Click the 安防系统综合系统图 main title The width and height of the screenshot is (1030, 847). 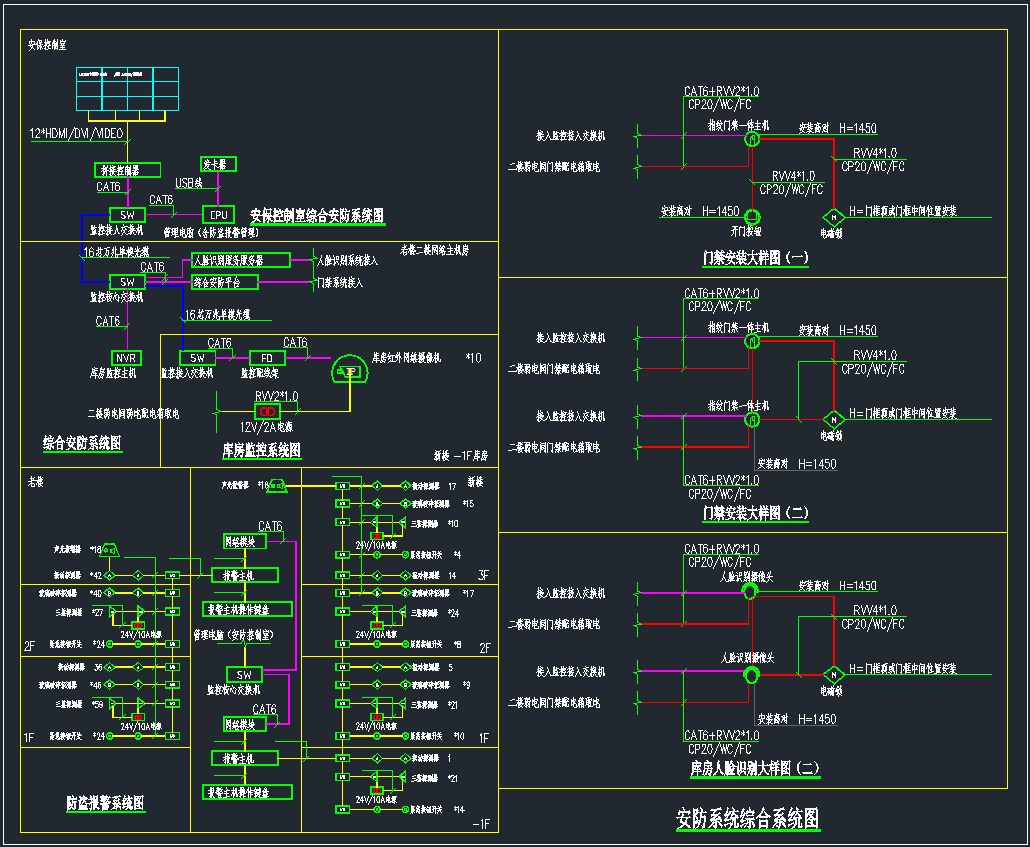click(x=748, y=819)
